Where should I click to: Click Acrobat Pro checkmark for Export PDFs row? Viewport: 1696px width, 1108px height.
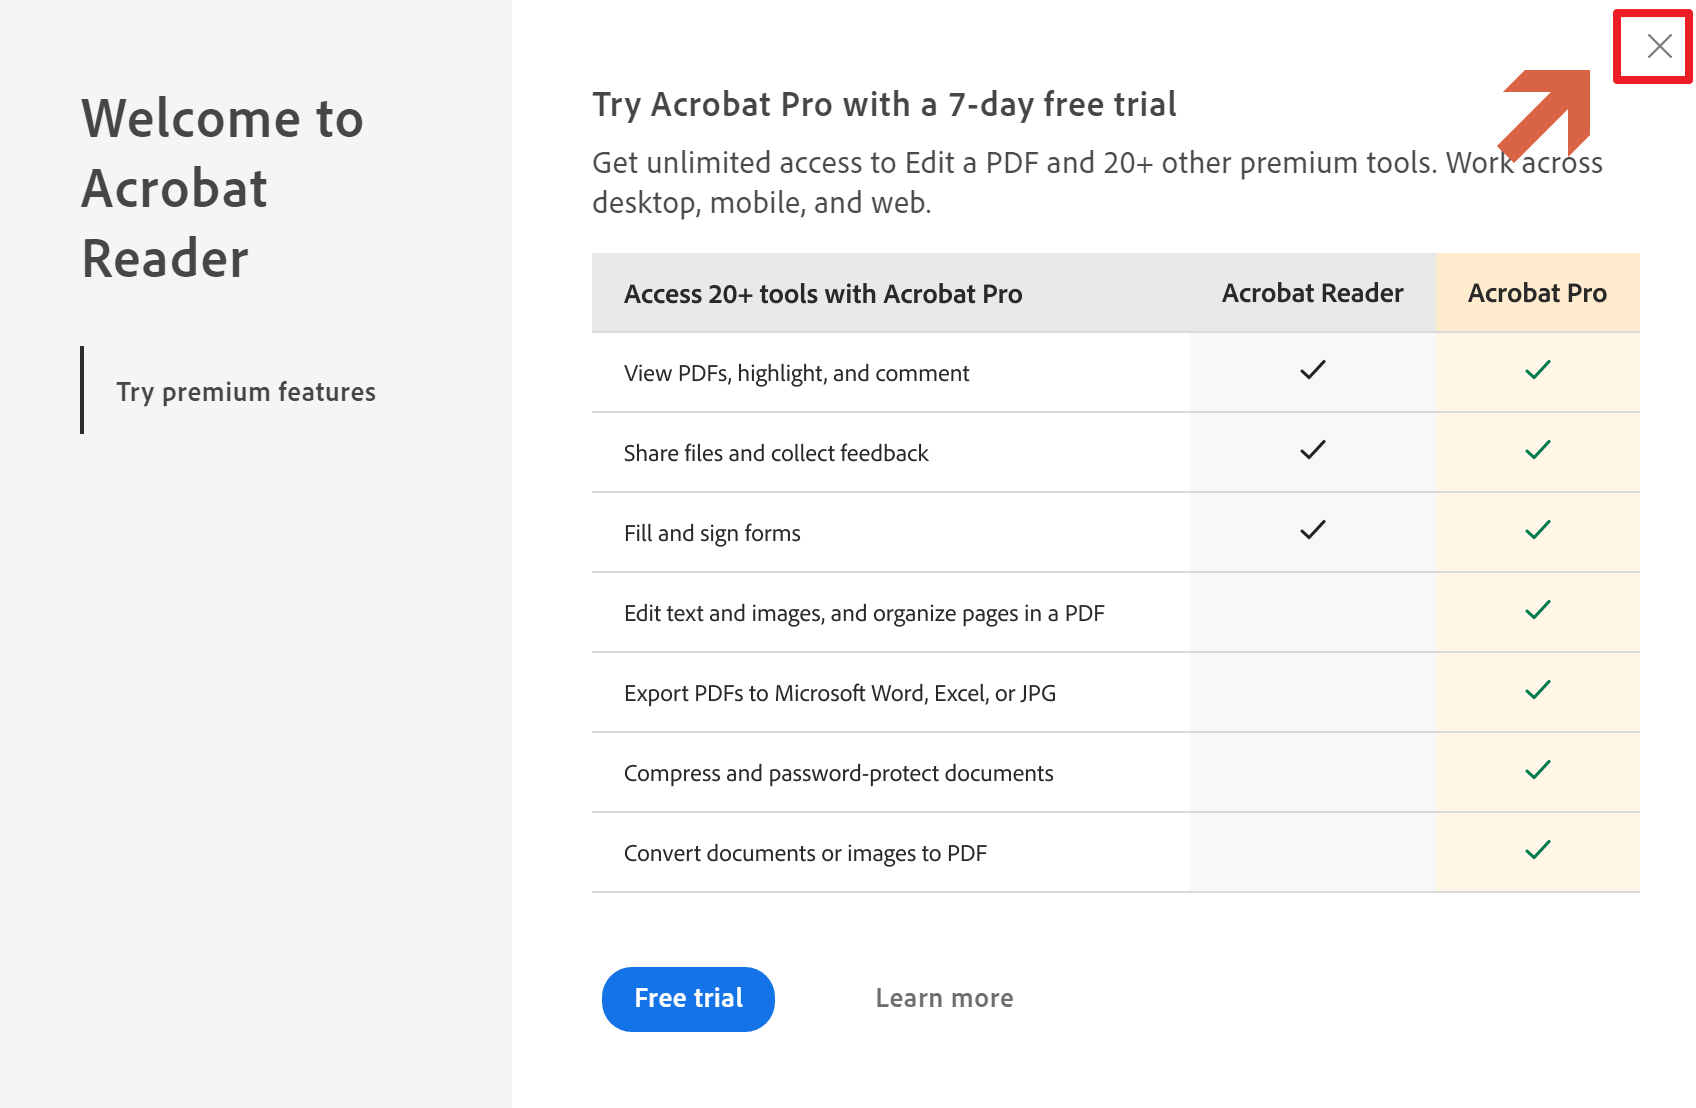[x=1538, y=690]
